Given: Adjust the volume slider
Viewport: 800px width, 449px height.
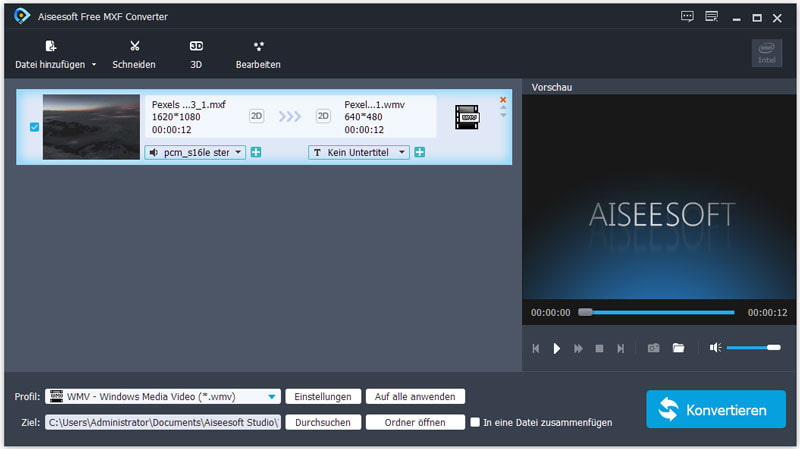Looking at the screenshot, I should pyautogui.click(x=754, y=347).
